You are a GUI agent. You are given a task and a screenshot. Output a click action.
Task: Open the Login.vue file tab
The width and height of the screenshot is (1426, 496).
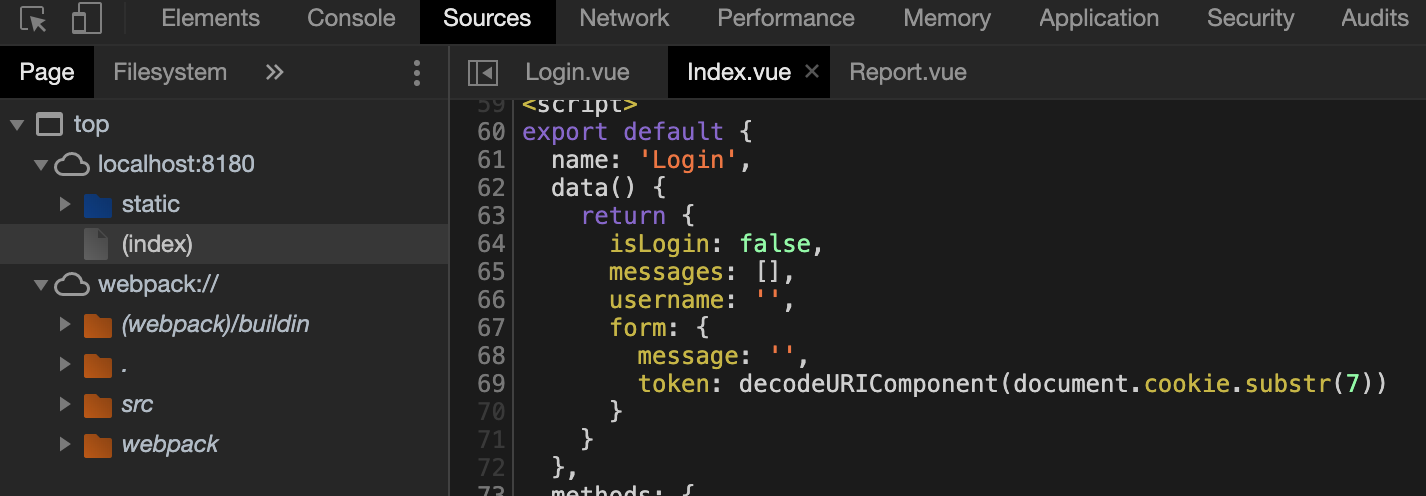click(x=577, y=72)
